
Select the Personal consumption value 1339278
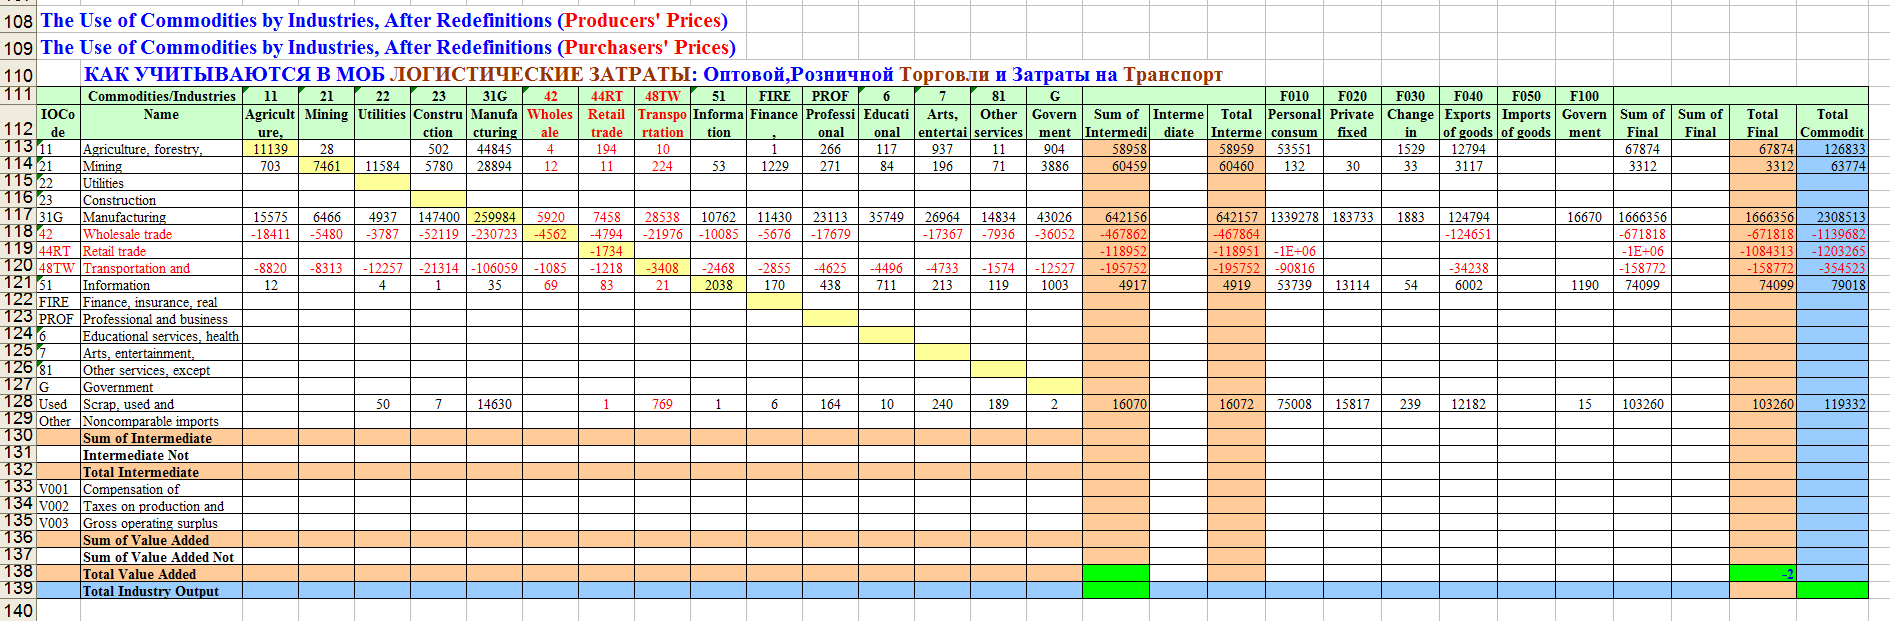point(1294,217)
